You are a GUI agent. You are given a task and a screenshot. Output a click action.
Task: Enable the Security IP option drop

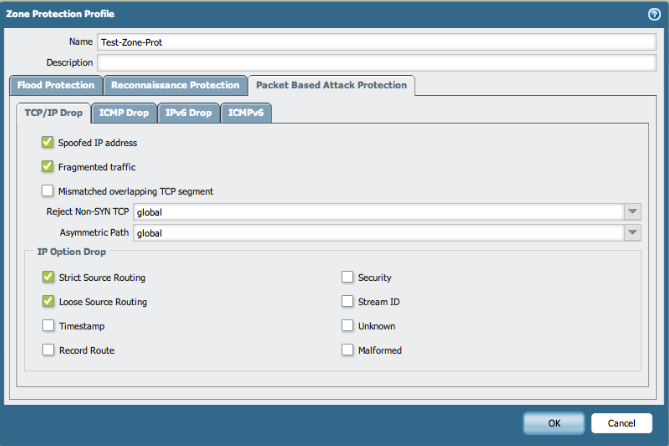348,277
